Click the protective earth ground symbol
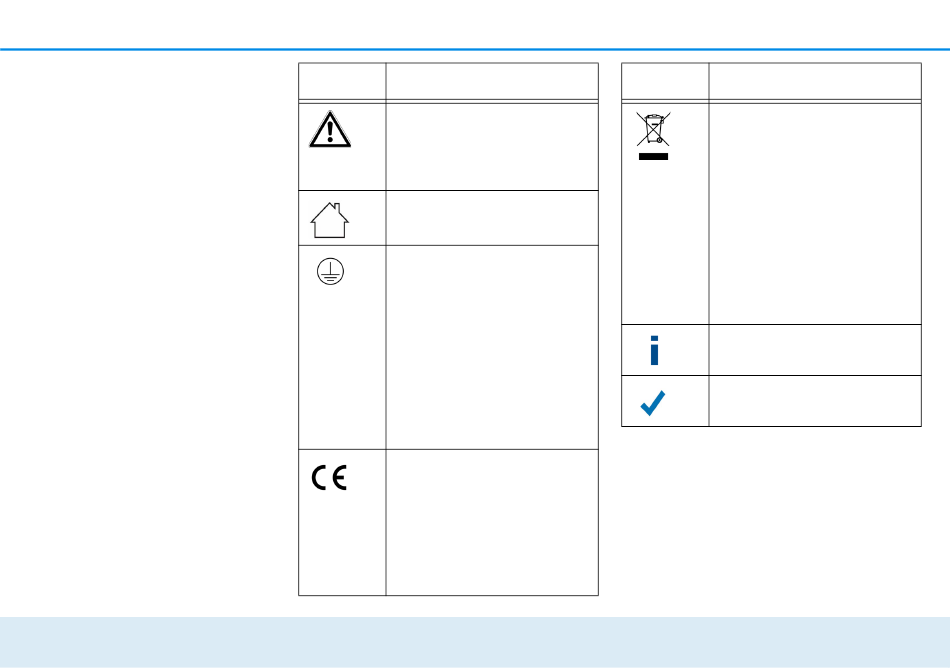Image resolution: width=950 pixels, height=668 pixels. pos(330,270)
